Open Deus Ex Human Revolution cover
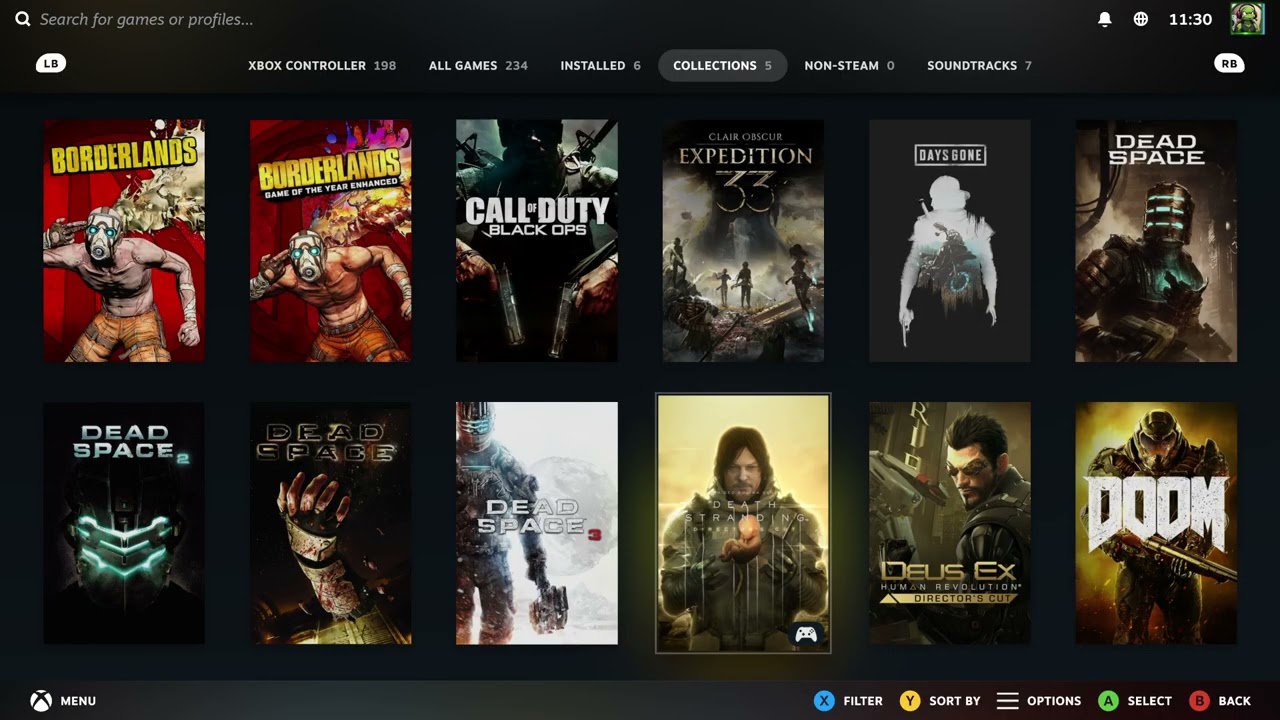Viewport: 1280px width, 720px height. [x=950, y=523]
